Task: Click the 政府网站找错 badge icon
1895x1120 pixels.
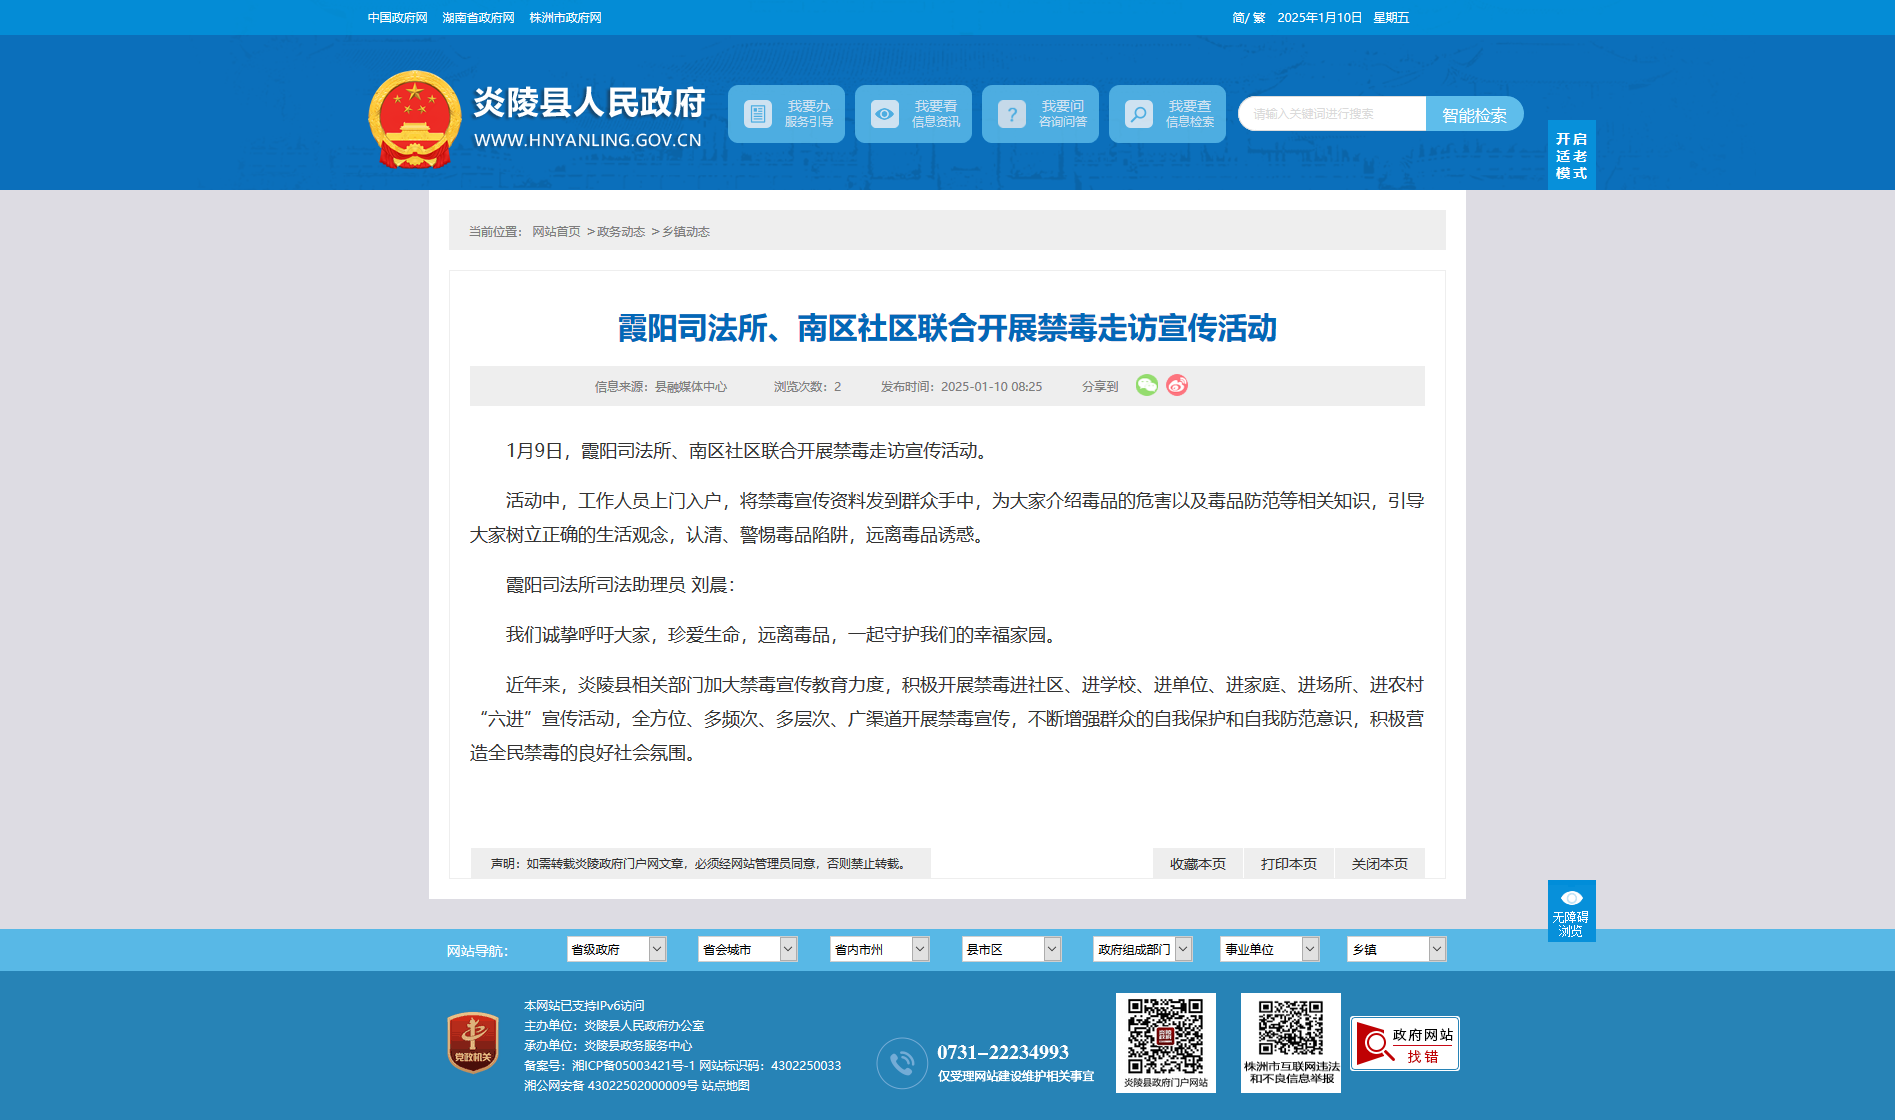Action: (x=1405, y=1044)
